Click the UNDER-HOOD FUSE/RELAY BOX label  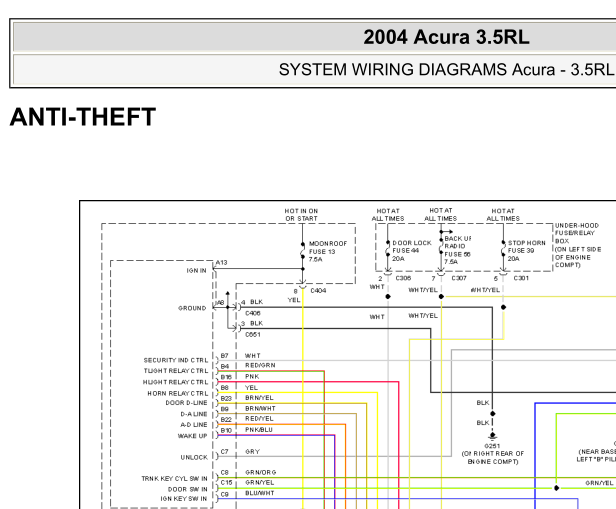point(578,245)
